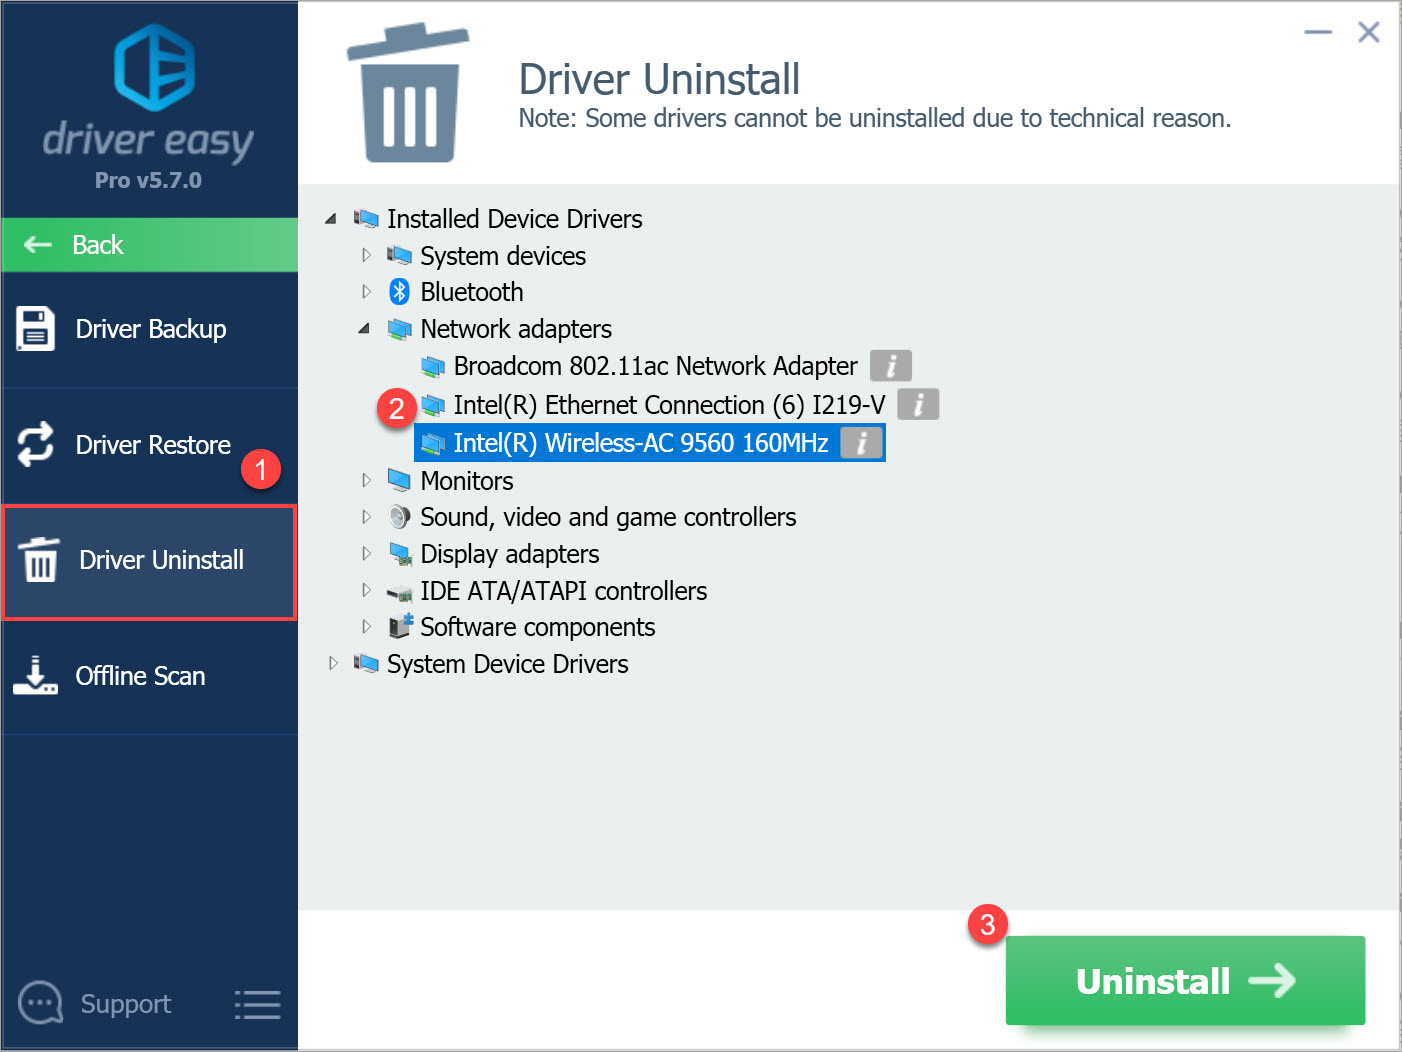Click the Support chat bubble icon
This screenshot has height=1052, width=1402.
[x=41, y=1002]
